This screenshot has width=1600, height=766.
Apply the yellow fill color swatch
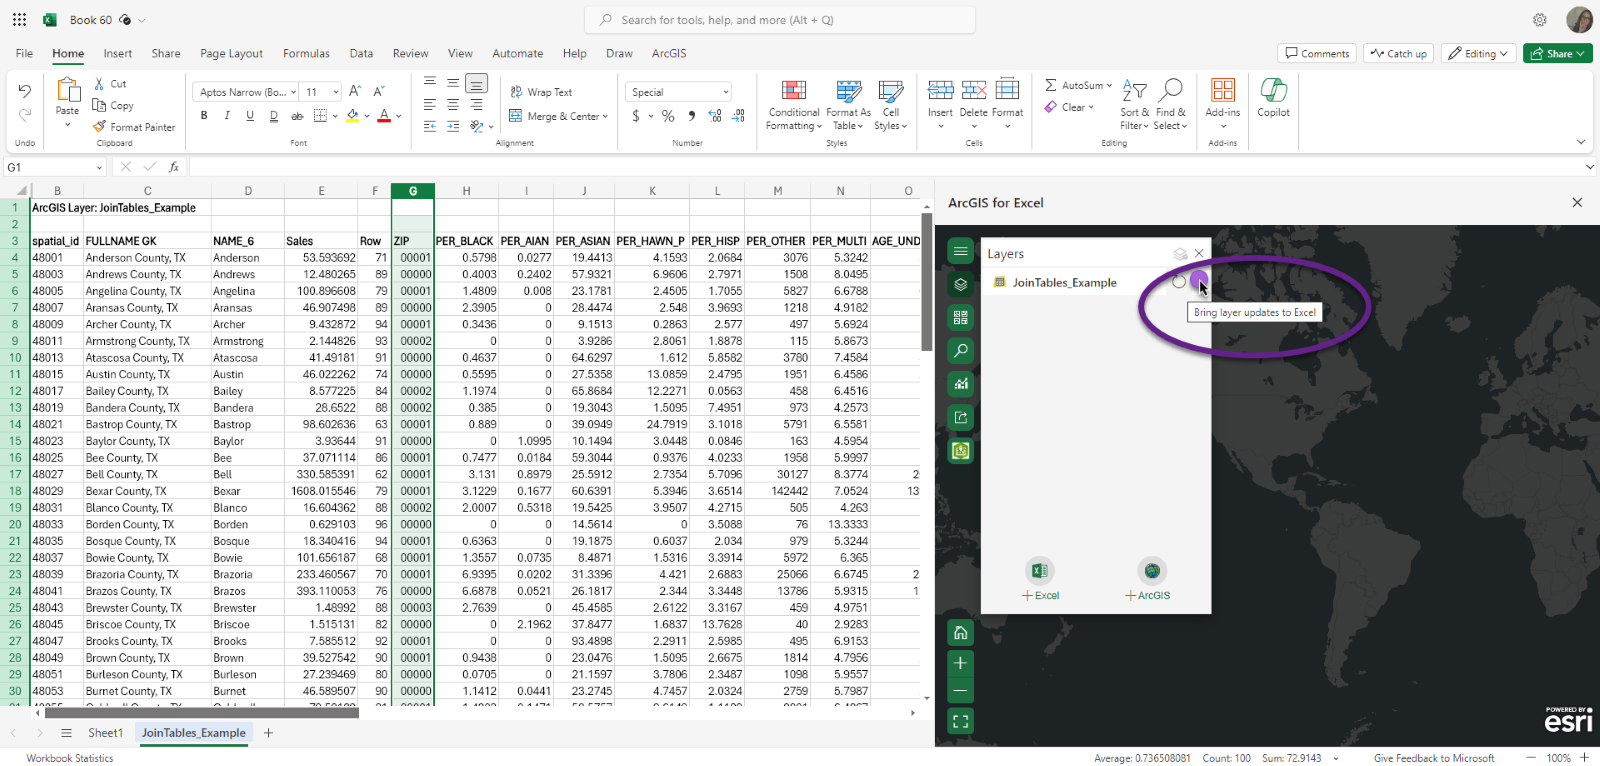click(x=352, y=116)
